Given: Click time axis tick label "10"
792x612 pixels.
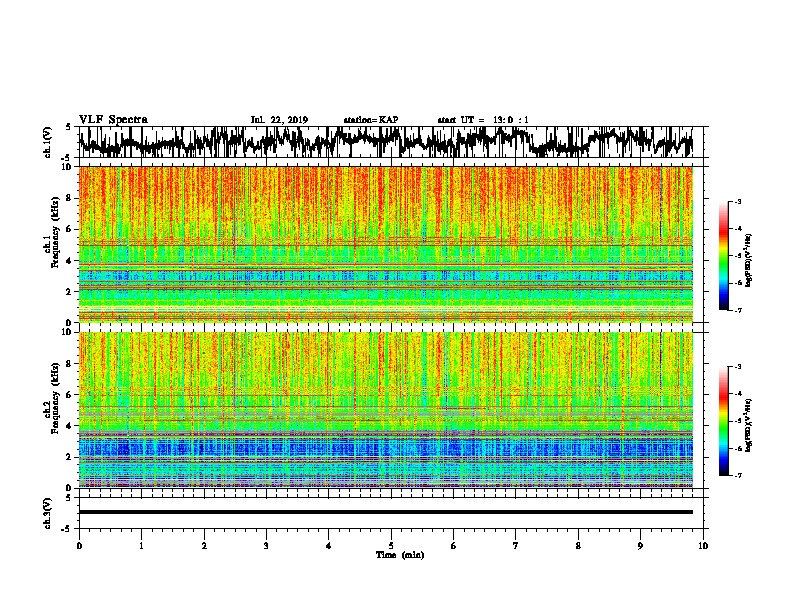Looking at the screenshot, I should pos(703,546).
